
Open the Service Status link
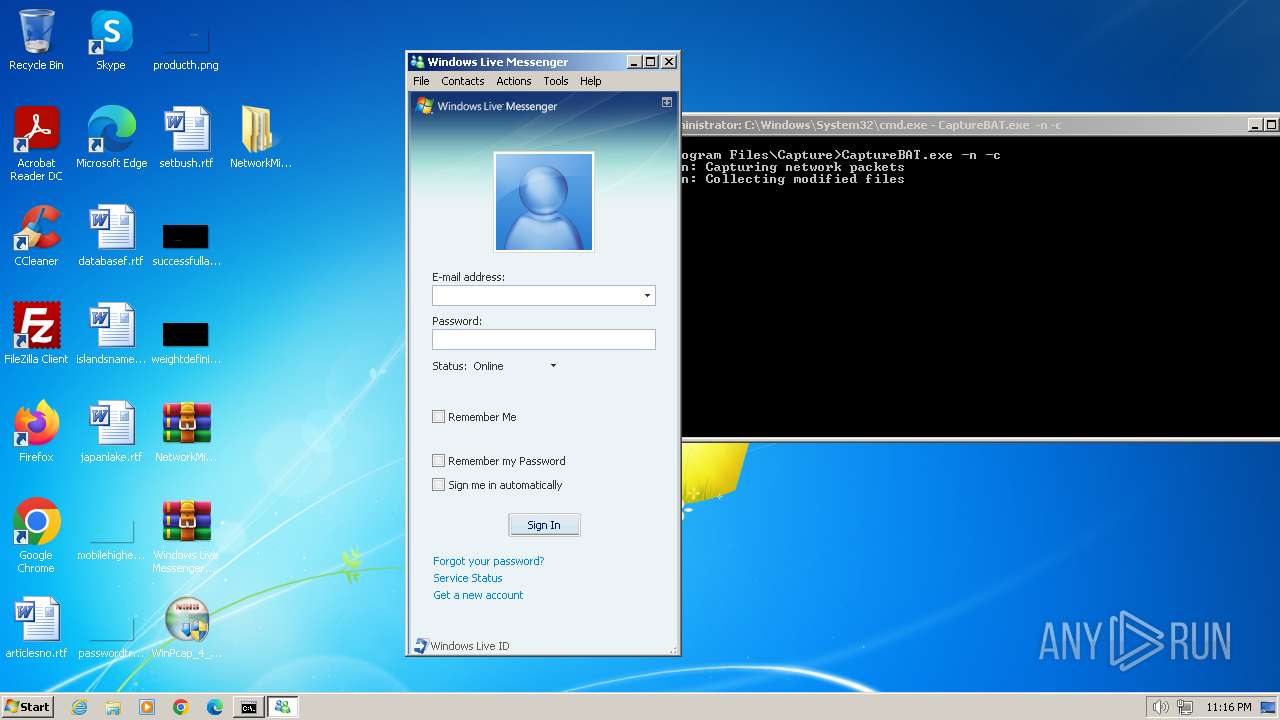pos(468,578)
